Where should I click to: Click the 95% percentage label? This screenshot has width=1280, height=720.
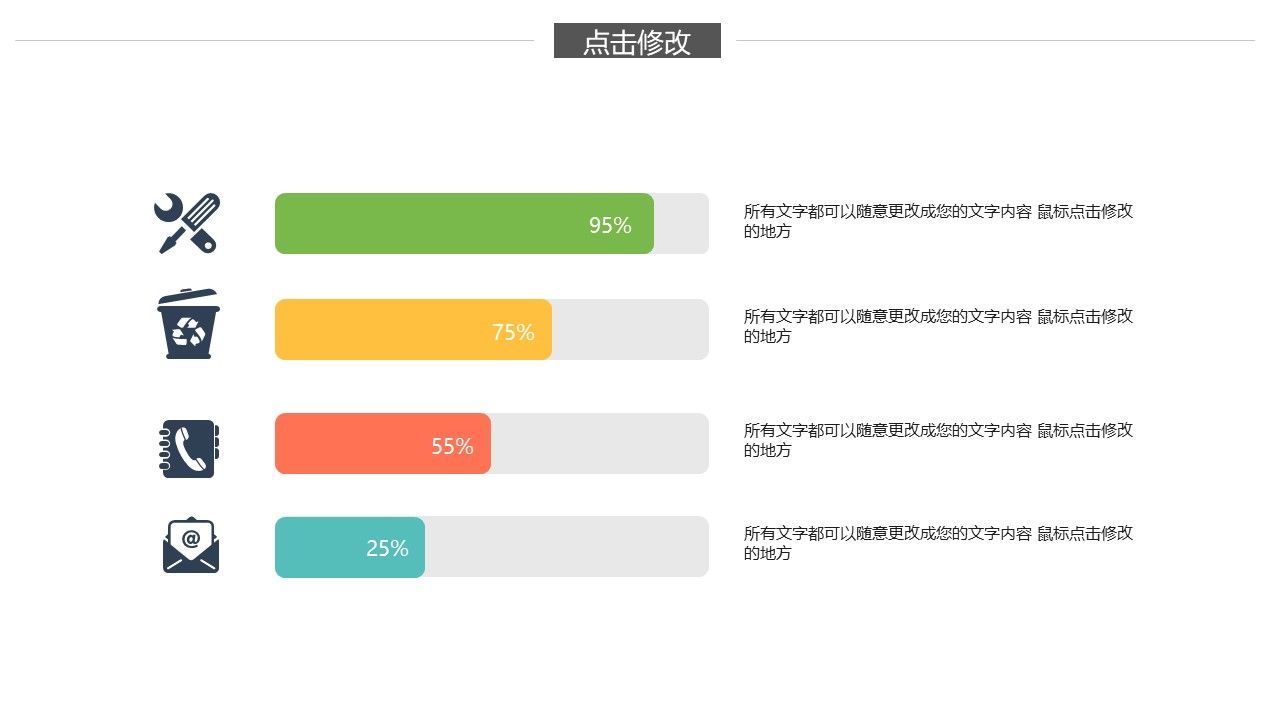[x=610, y=226]
